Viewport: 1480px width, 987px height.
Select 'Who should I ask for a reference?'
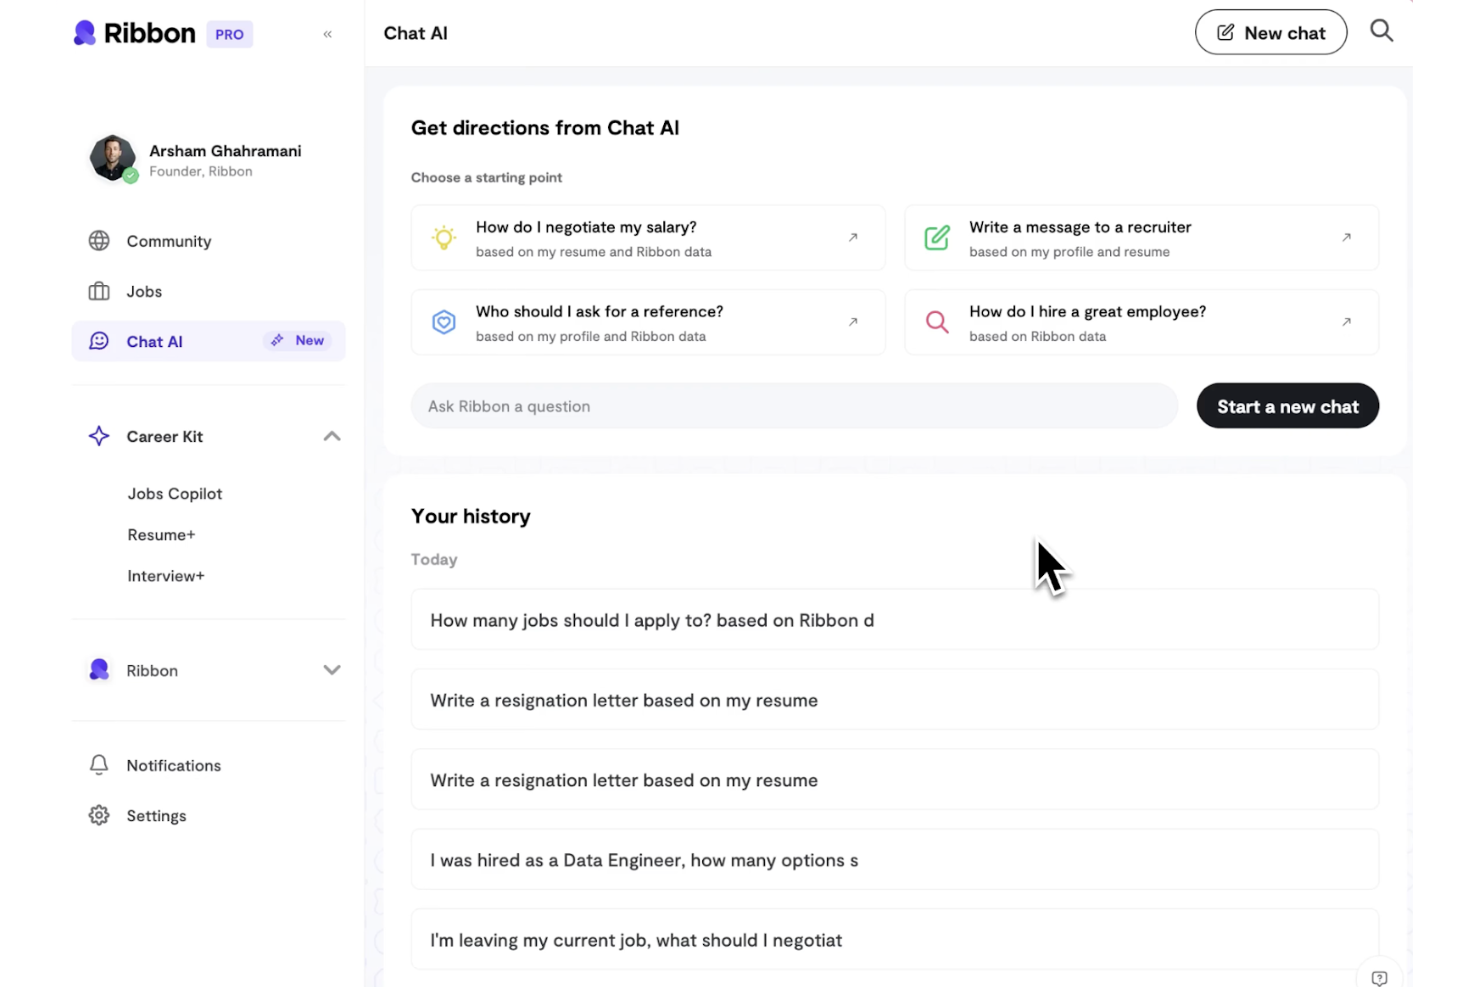coord(648,322)
